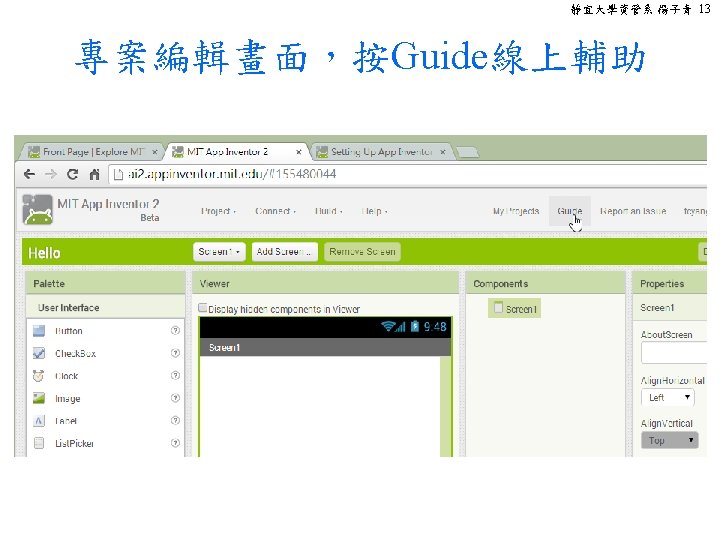This screenshot has height=540, width=720.
Task: Open the Help menu
Action: (x=374, y=211)
